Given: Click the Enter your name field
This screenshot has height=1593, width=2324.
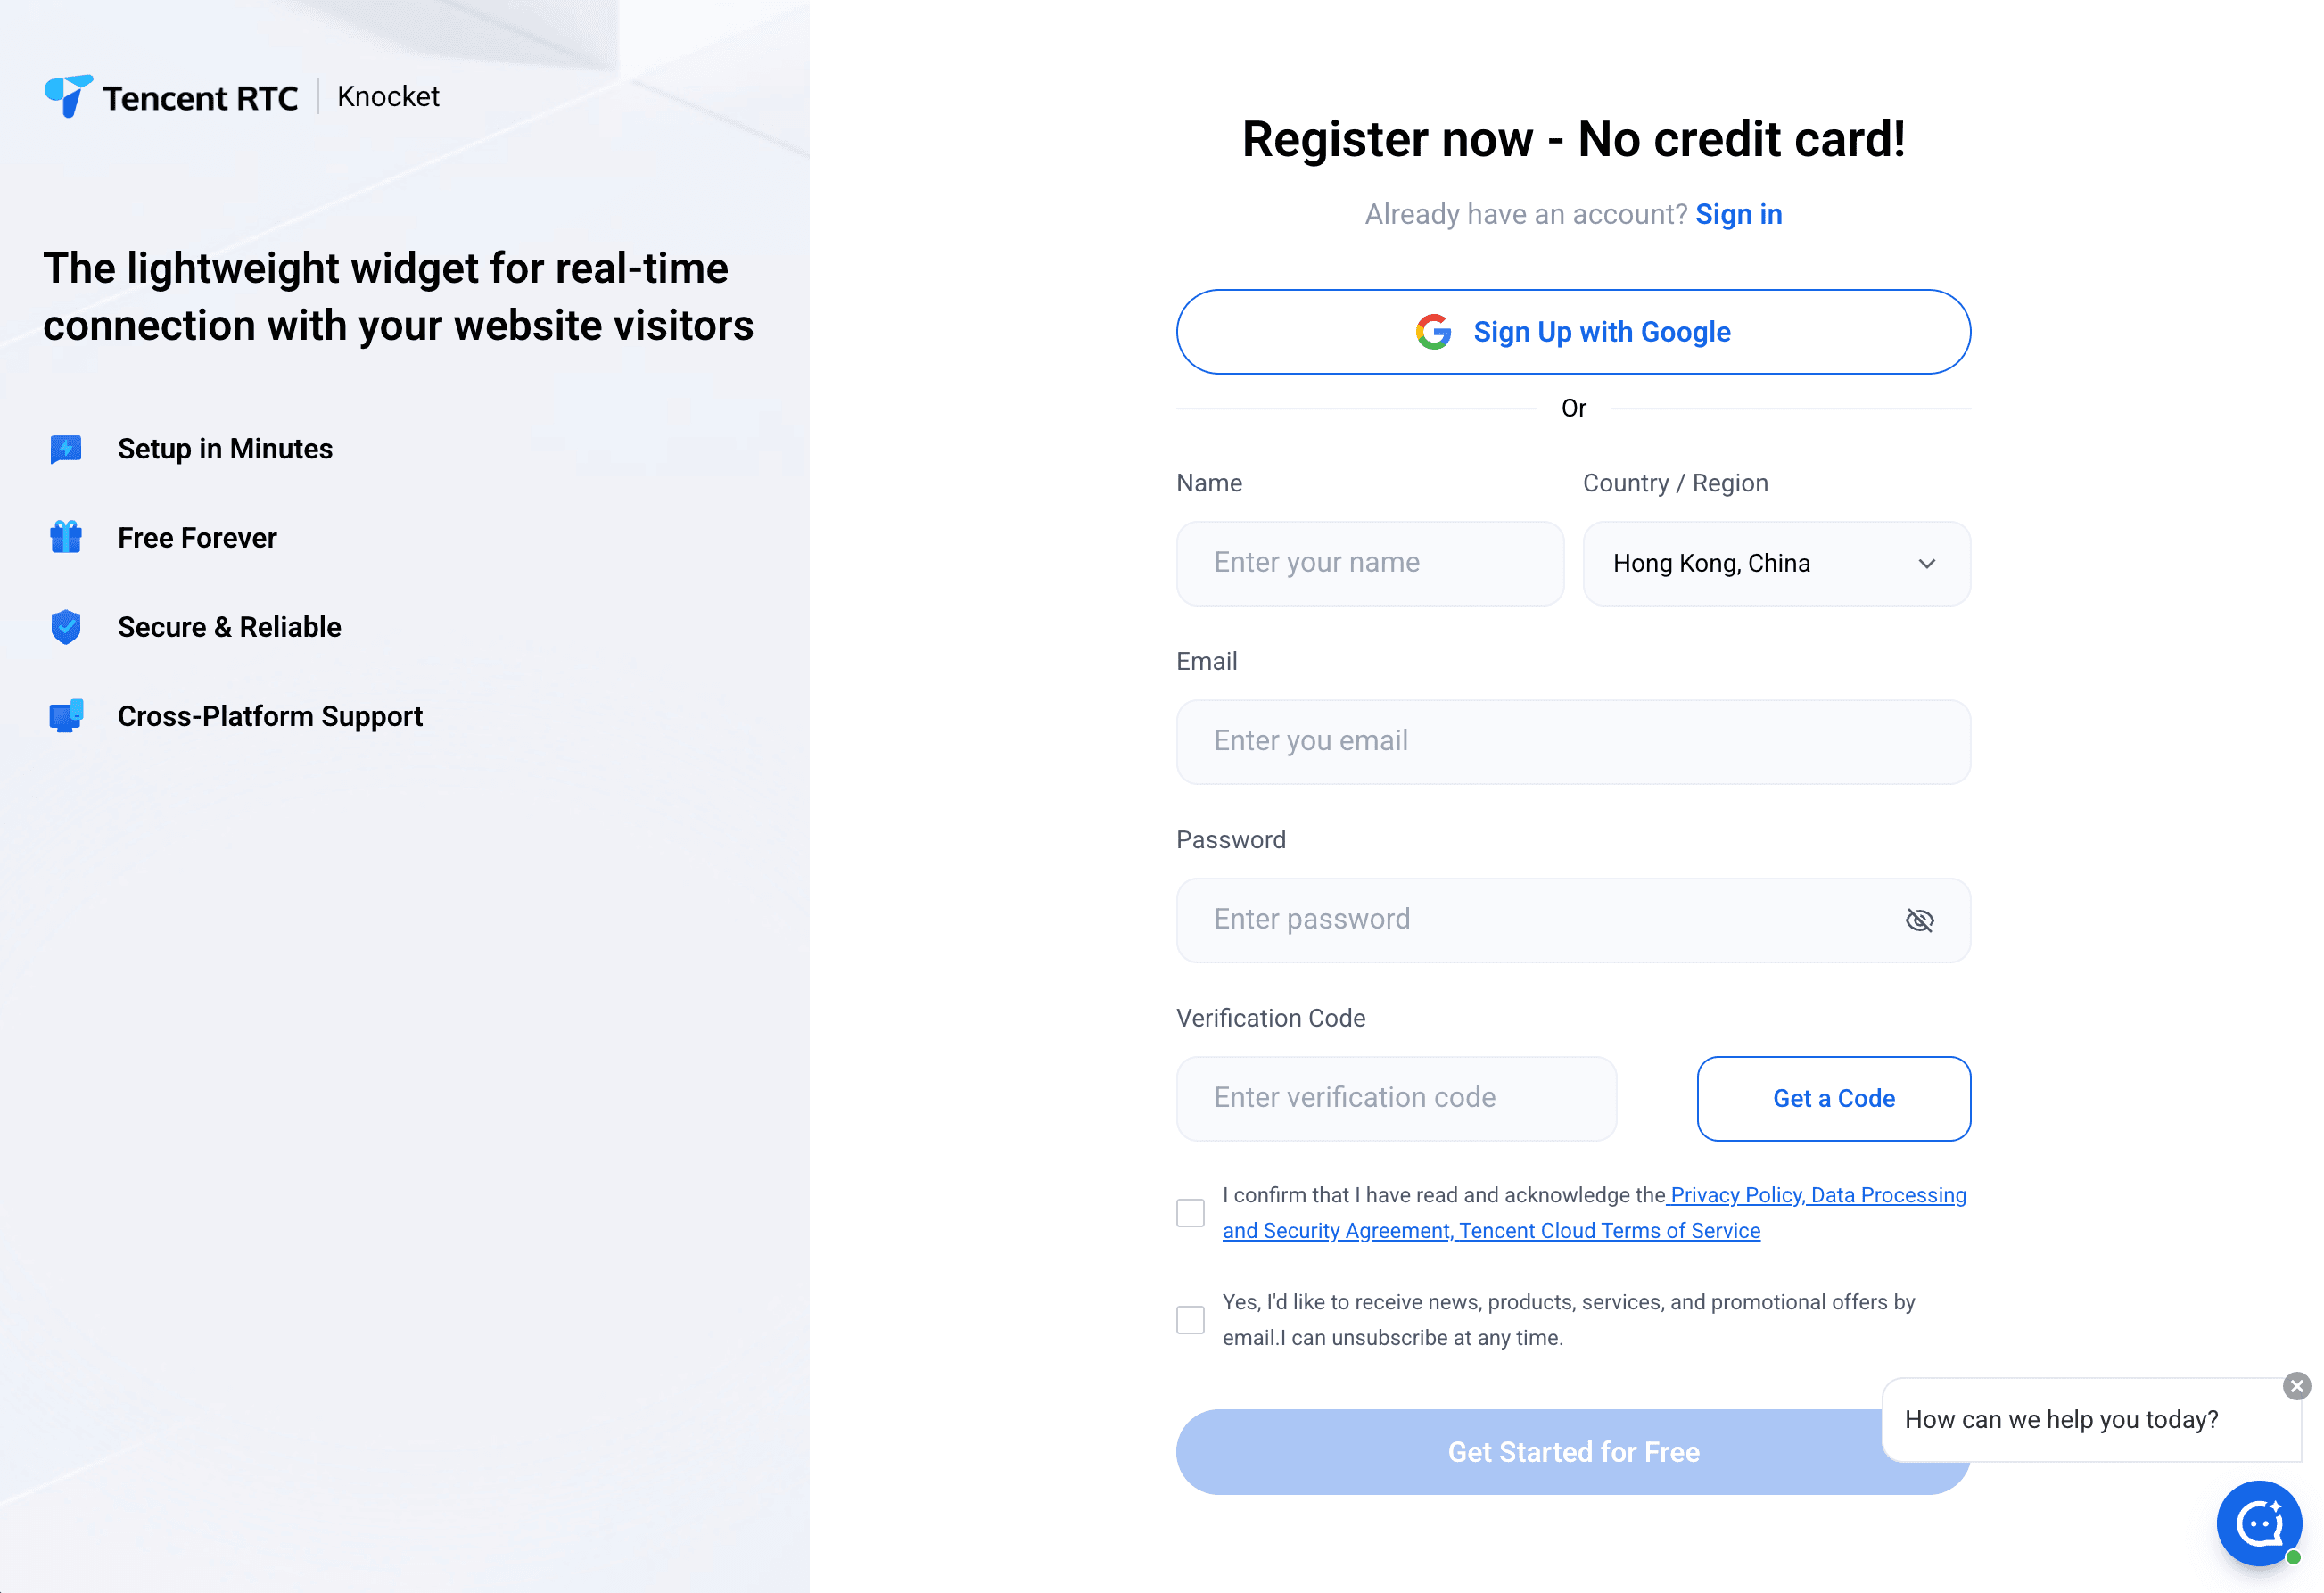Looking at the screenshot, I should point(1369,563).
